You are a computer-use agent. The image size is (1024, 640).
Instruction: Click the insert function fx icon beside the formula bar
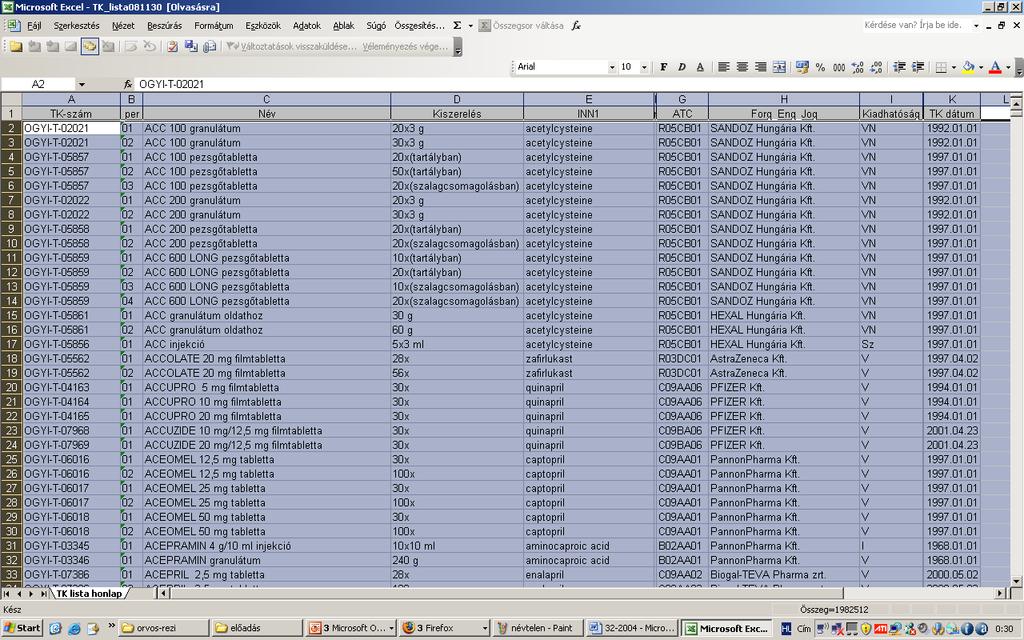128,84
